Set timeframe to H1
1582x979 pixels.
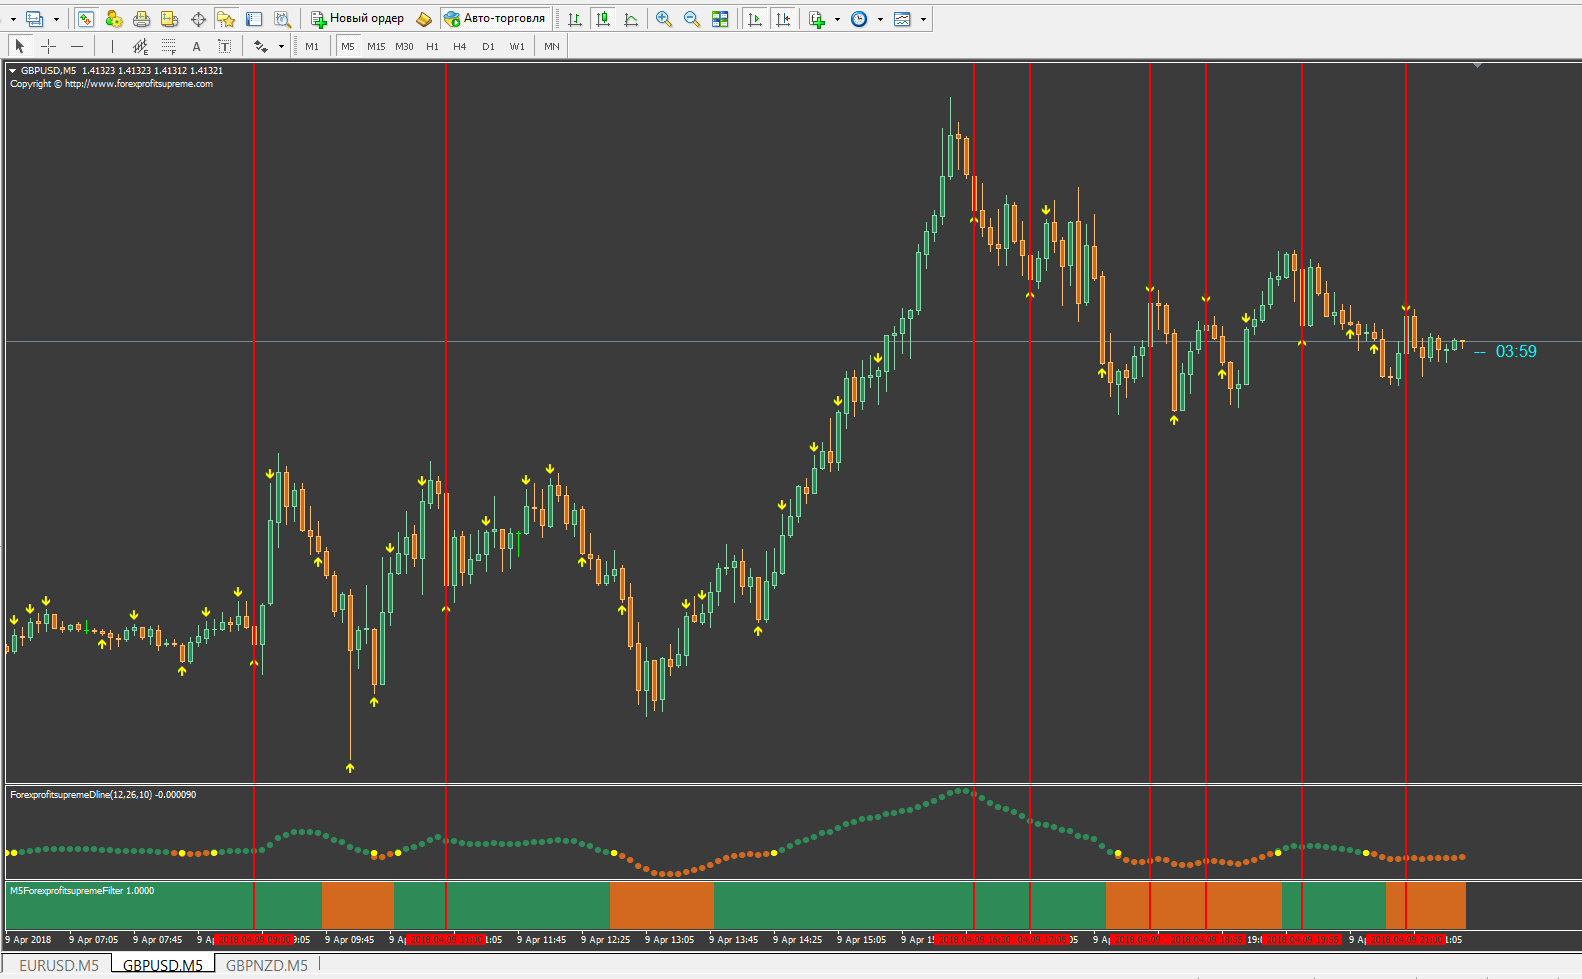coord(432,46)
